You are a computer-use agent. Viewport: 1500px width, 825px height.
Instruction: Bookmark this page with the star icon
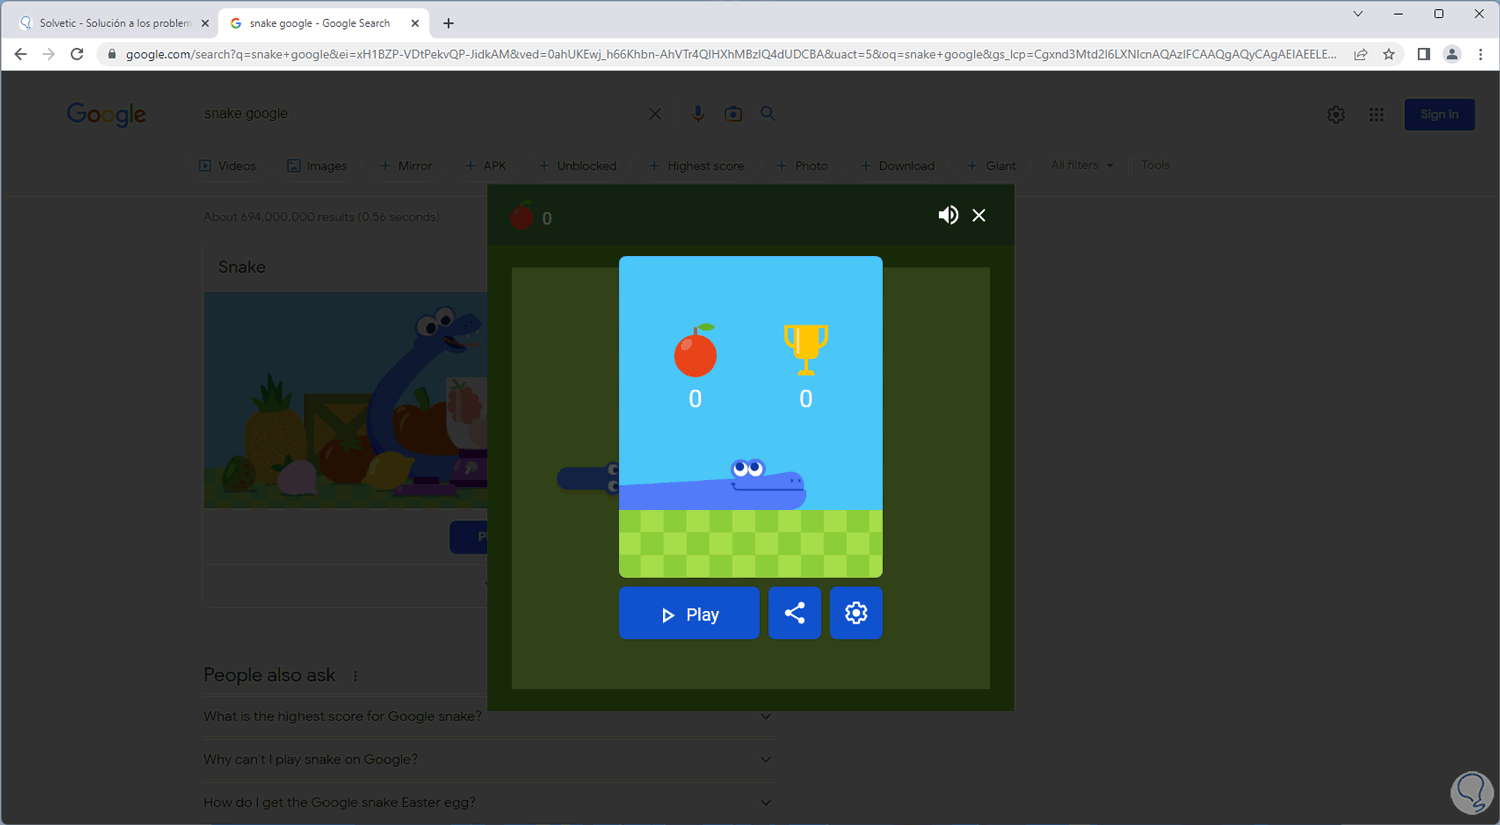[1389, 54]
